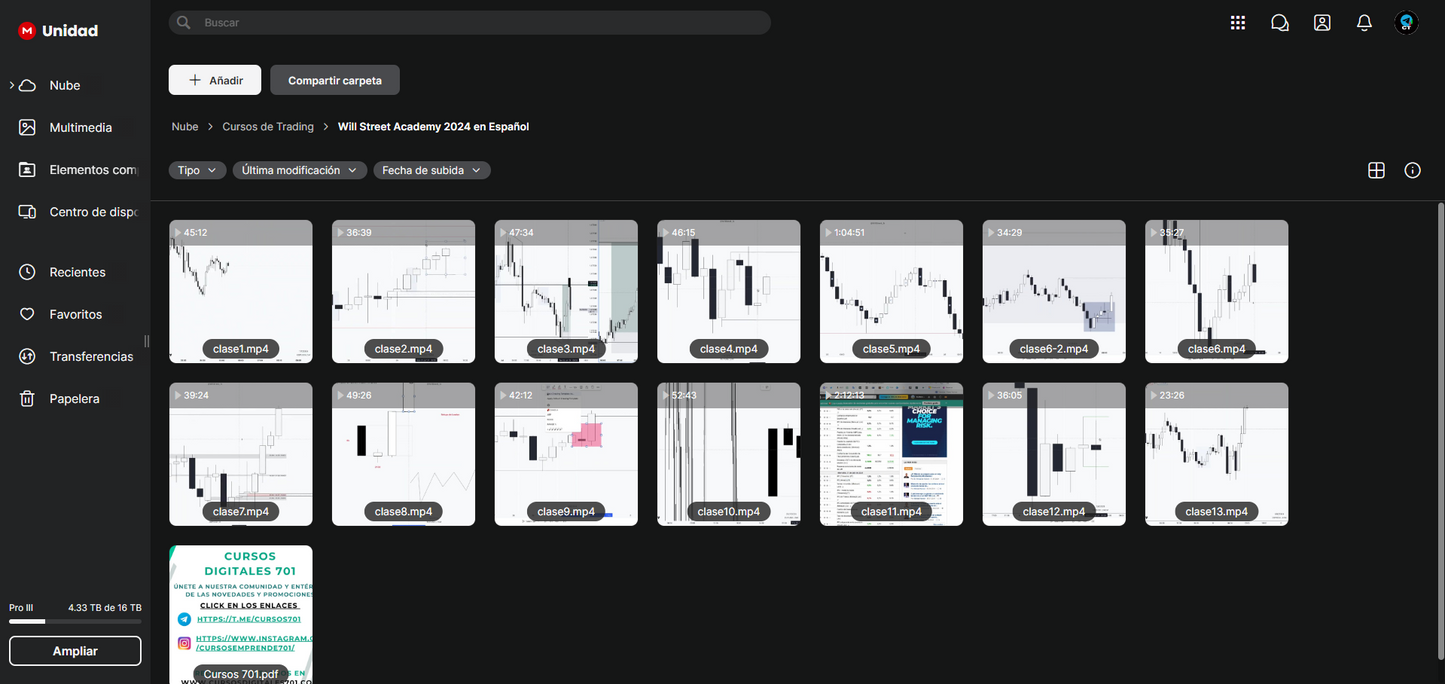Open the Tipo filter dropdown
The image size is (1445, 684).
coord(197,170)
